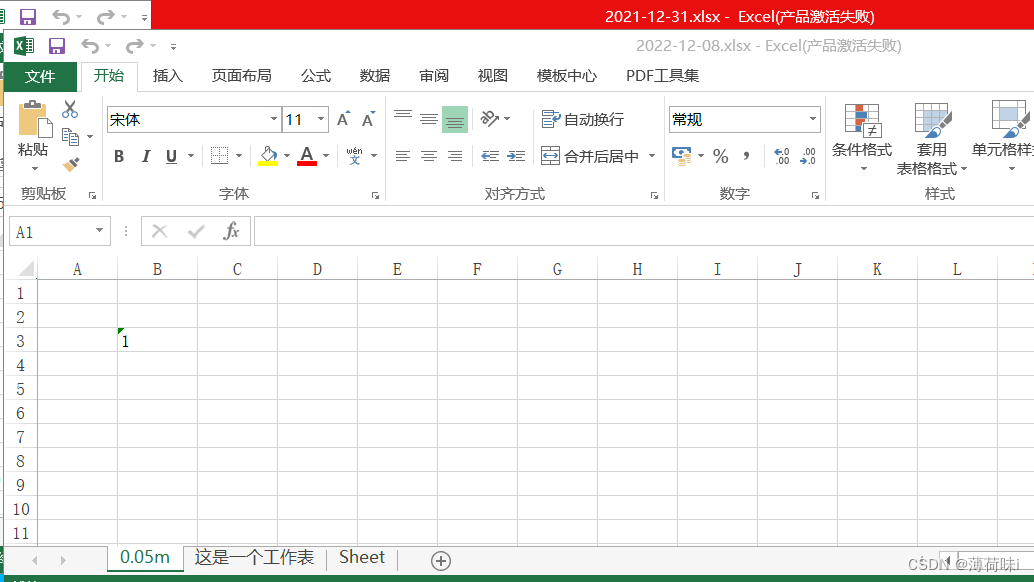Open Quick Access Toolbar customize dropdown
The width and height of the screenshot is (1034, 582).
coord(173,47)
